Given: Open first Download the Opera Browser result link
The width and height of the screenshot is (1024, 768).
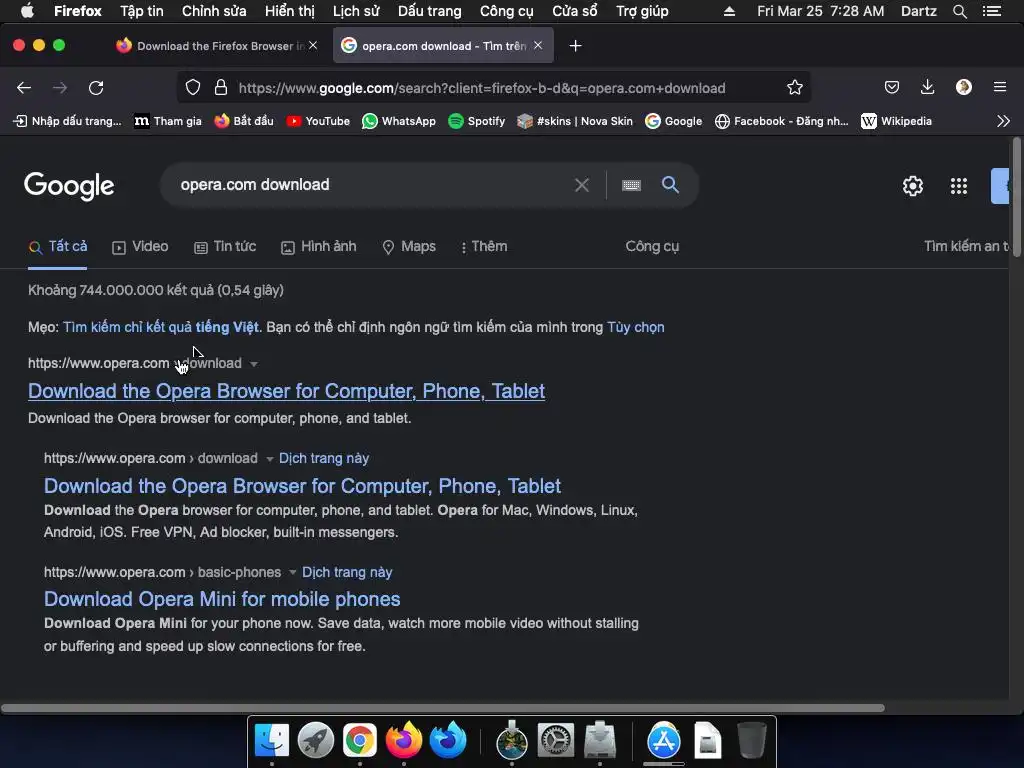Looking at the screenshot, I should [286, 391].
